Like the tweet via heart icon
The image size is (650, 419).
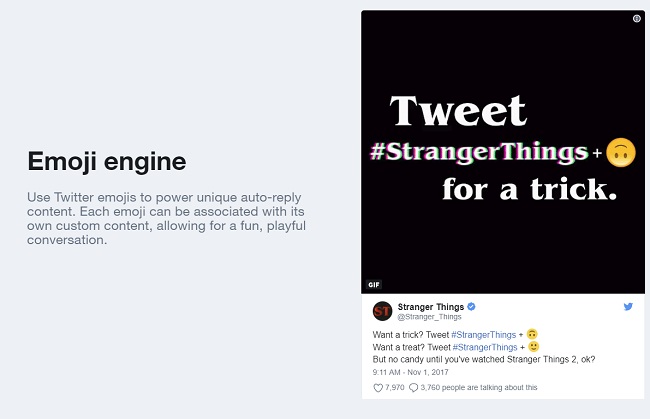[377, 387]
